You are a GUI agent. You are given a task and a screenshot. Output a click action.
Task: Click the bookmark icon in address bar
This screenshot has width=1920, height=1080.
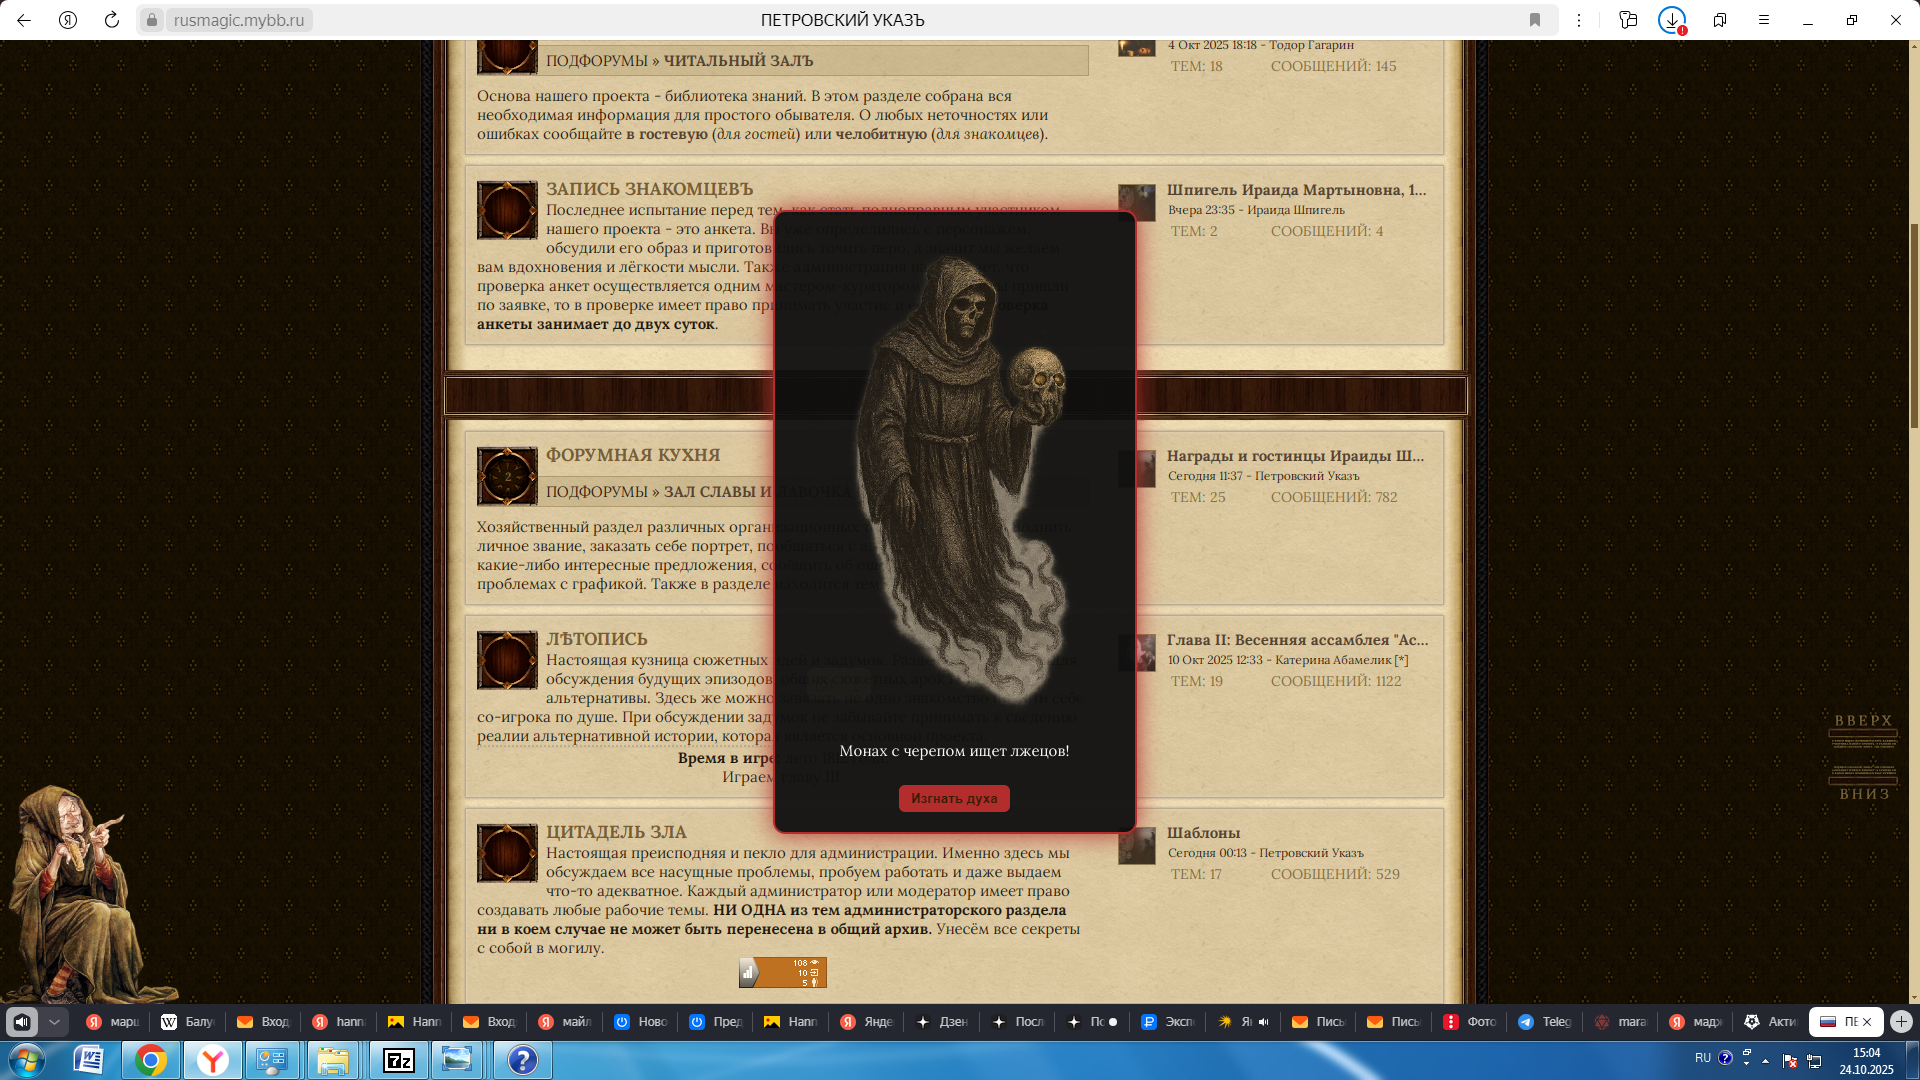(x=1535, y=20)
